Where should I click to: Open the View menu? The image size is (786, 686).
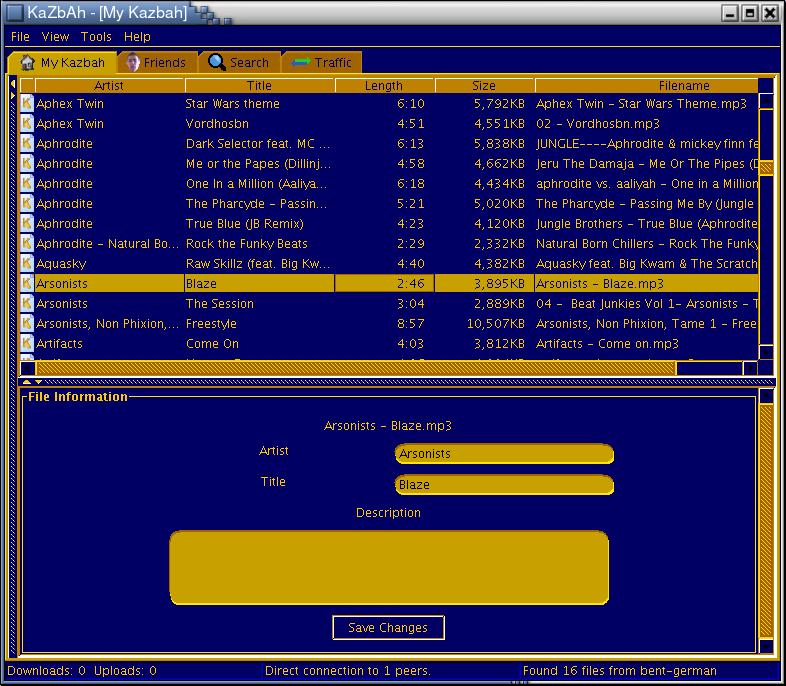(x=55, y=37)
